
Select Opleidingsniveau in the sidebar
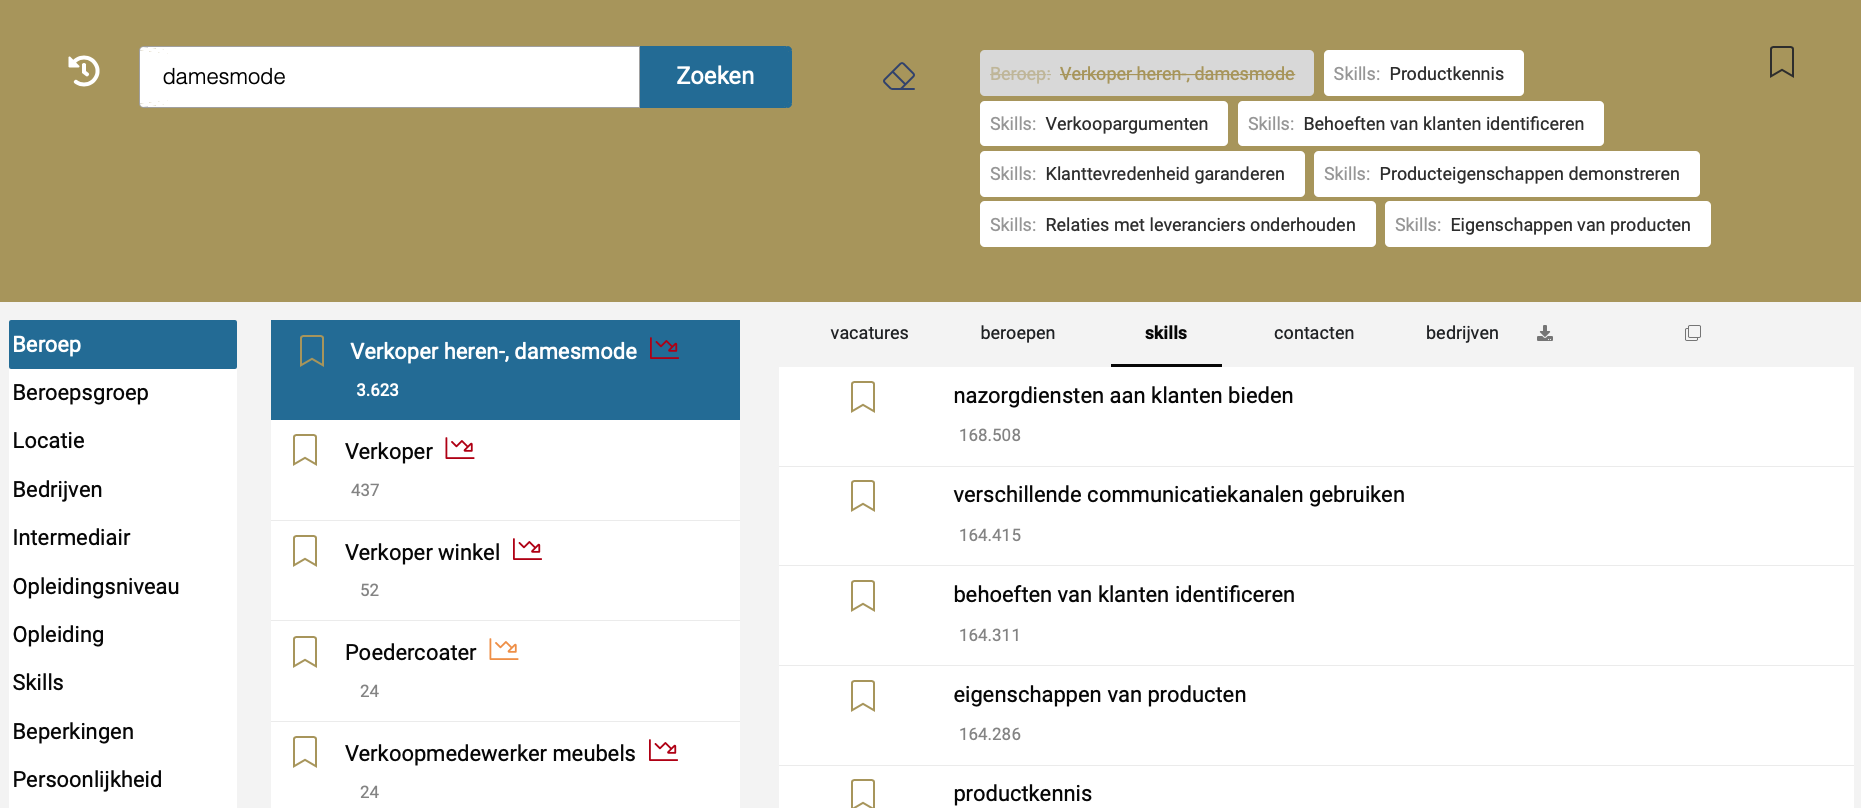123,587
